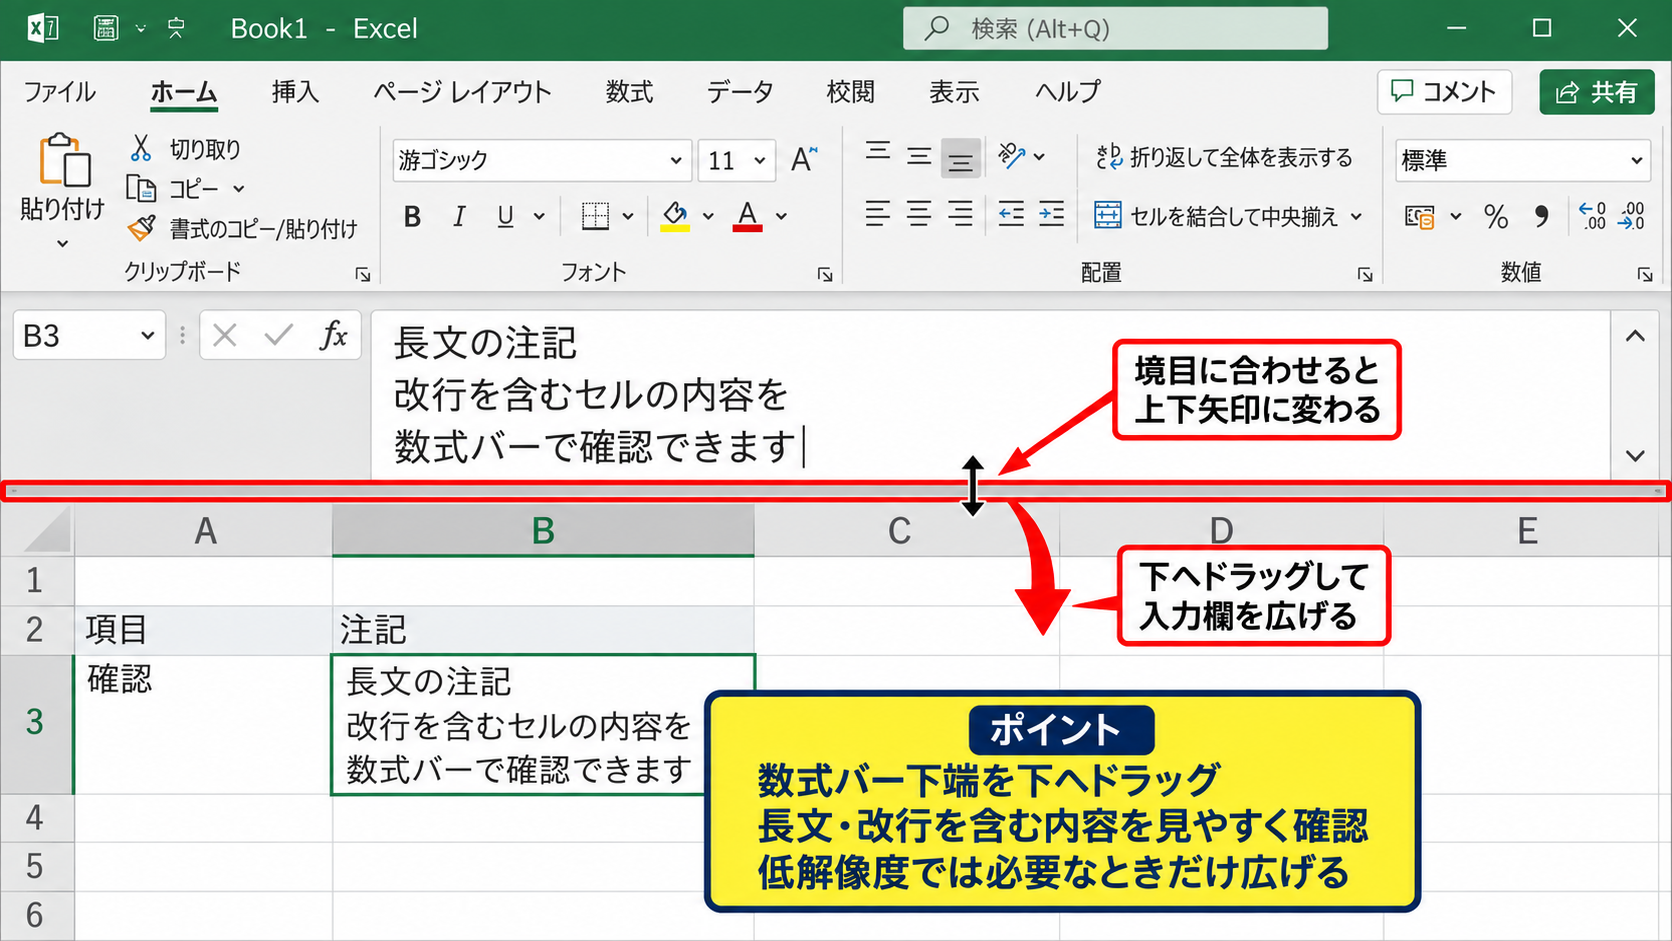Screen dimensions: 1672x941
Task: Confirm the formula bar entry with checkmark
Action: coord(279,336)
